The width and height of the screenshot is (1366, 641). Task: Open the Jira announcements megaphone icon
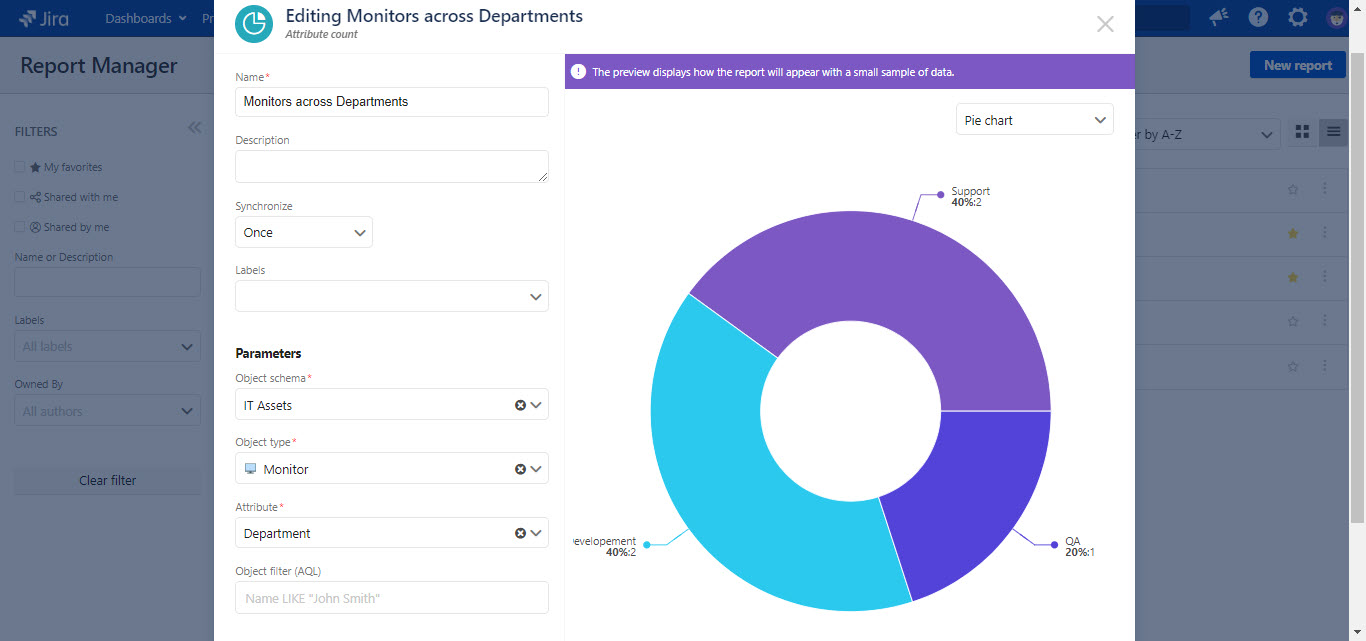point(1217,17)
